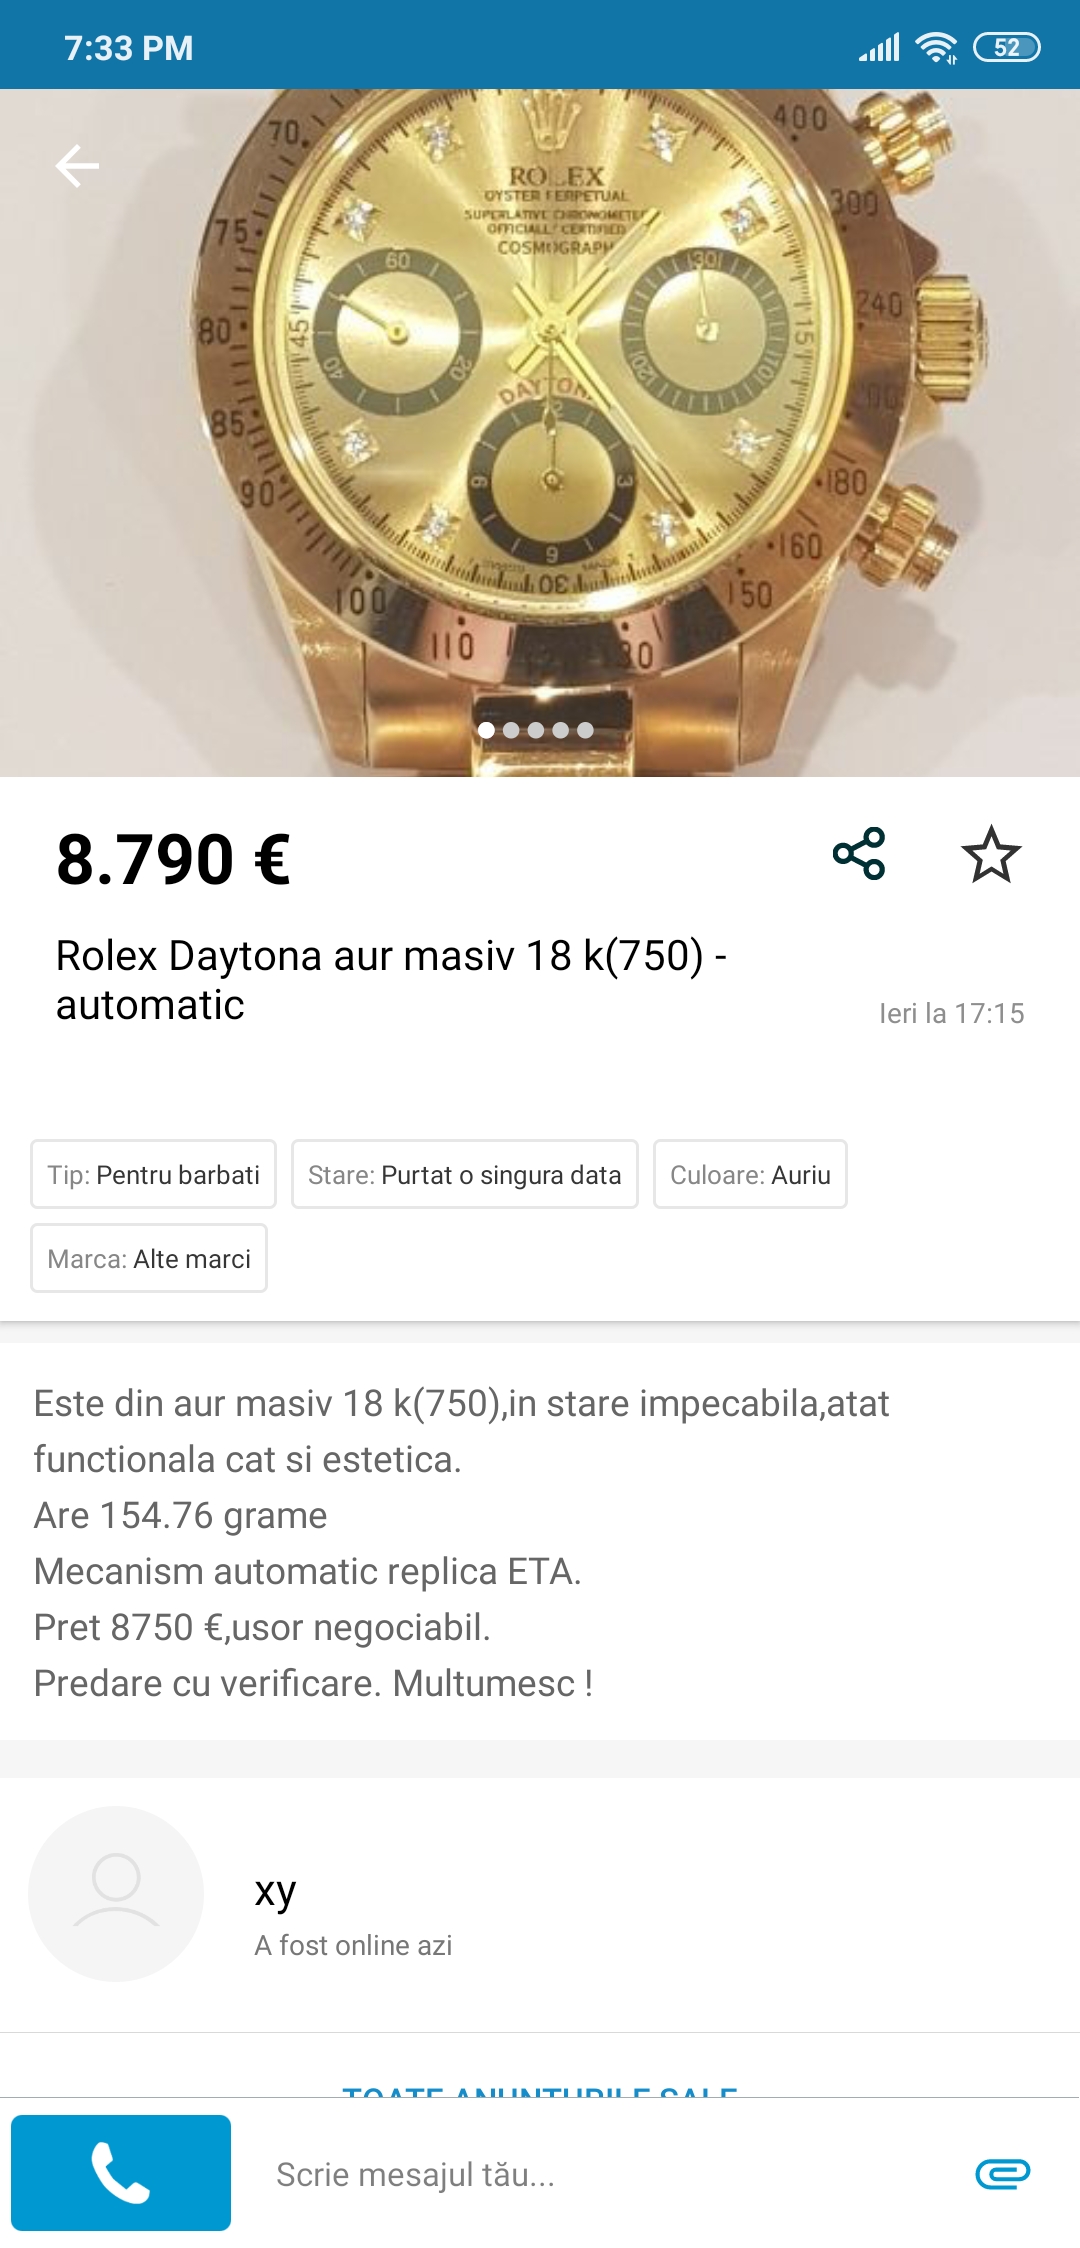Viewport: 1080px width, 2248px height.
Task: Add listing to favorites with star
Action: tap(990, 855)
